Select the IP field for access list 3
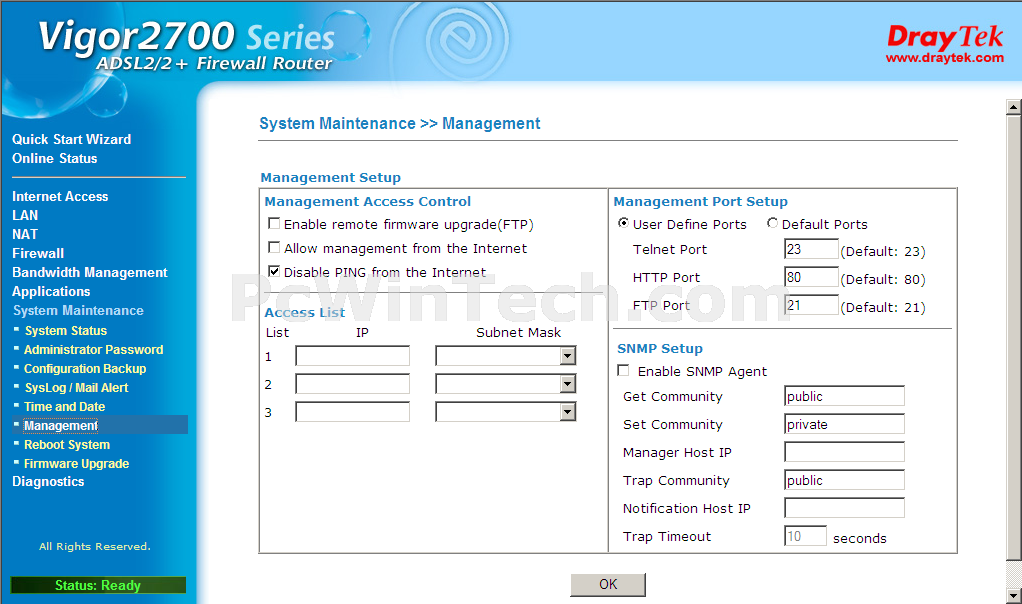 point(353,412)
